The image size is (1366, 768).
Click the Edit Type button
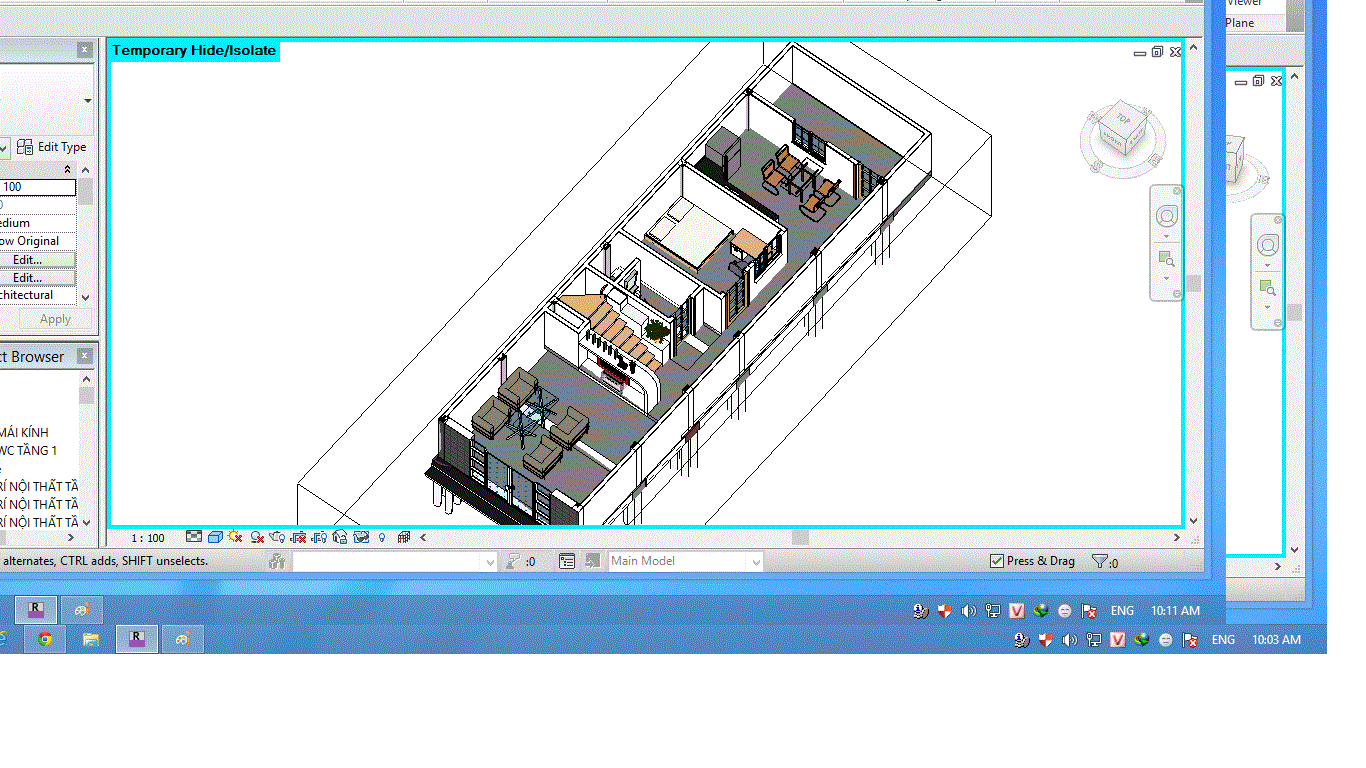[x=52, y=147]
